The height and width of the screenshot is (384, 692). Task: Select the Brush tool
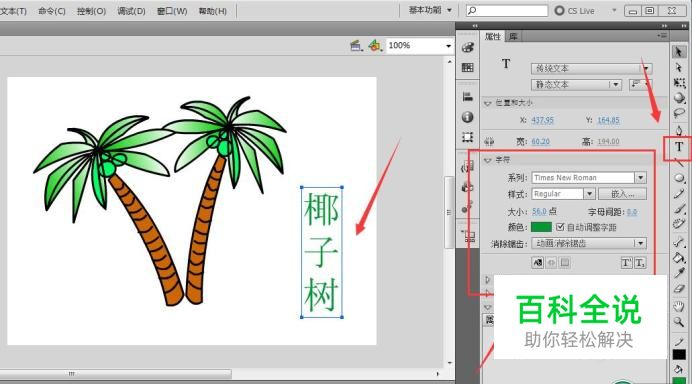click(x=679, y=209)
